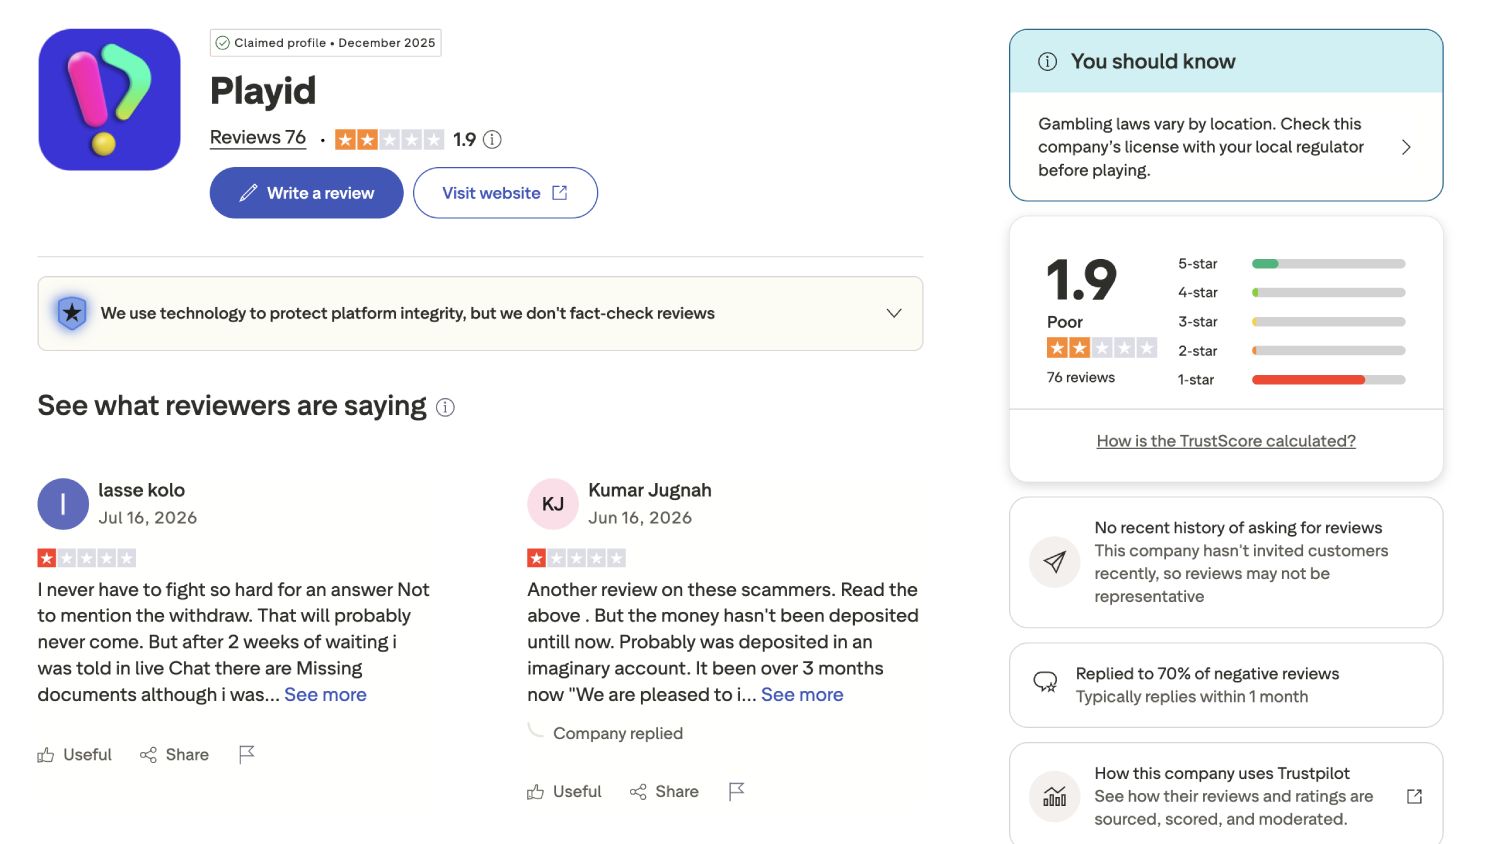This screenshot has width=1500, height=844.
Task: Click the Claimed profile checkmark icon
Action: pyautogui.click(x=222, y=43)
